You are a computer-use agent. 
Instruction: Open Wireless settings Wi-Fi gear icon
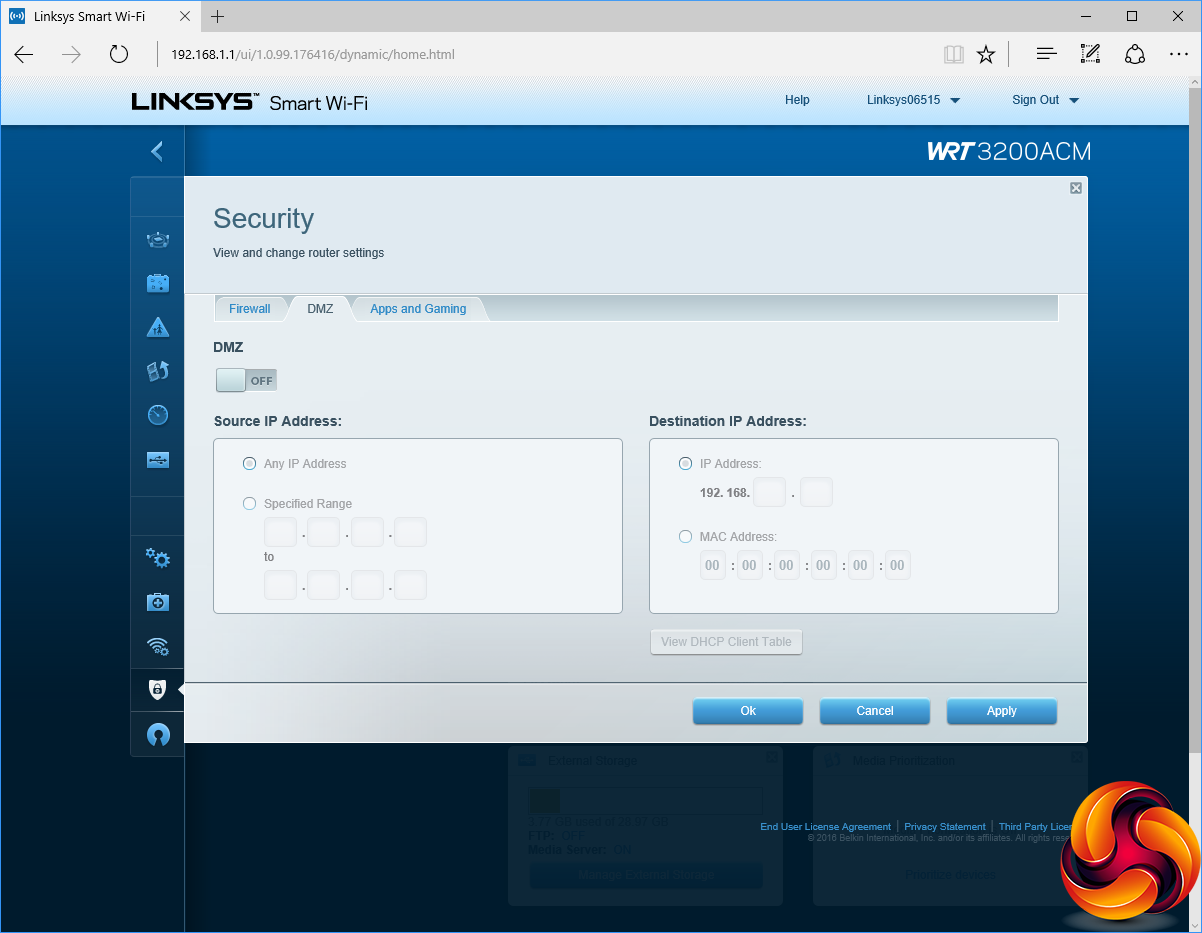coord(158,646)
